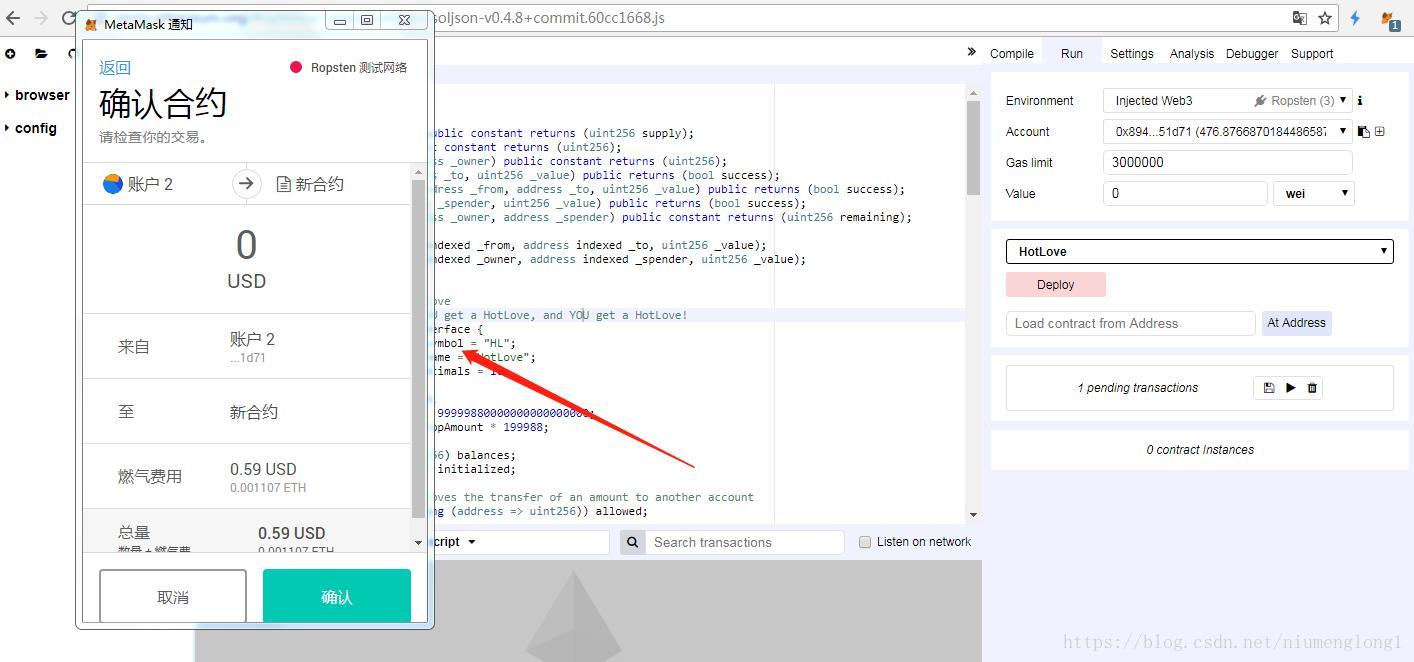This screenshot has width=1414, height=662.
Task: Switch to the Analysis tab
Action: pos(1192,54)
